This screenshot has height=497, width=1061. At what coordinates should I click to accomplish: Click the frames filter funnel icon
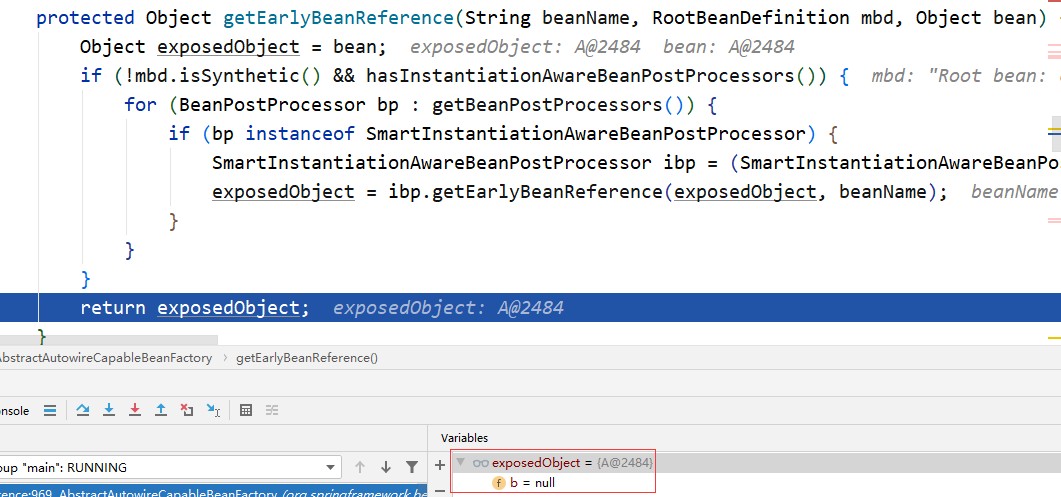tap(411, 467)
